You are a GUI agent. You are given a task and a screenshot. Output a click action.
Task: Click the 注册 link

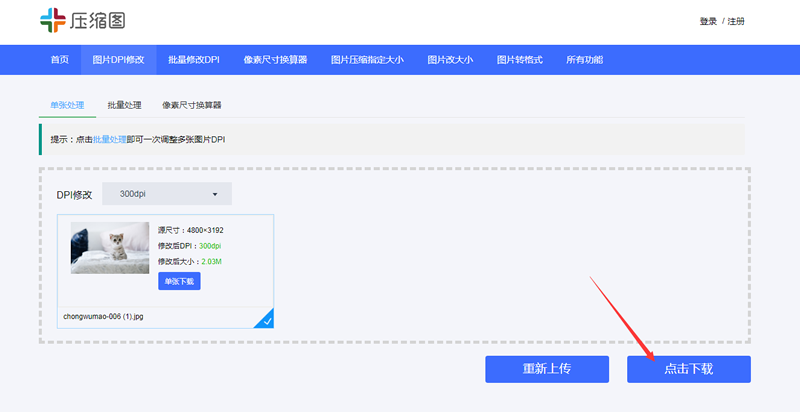tap(736, 21)
